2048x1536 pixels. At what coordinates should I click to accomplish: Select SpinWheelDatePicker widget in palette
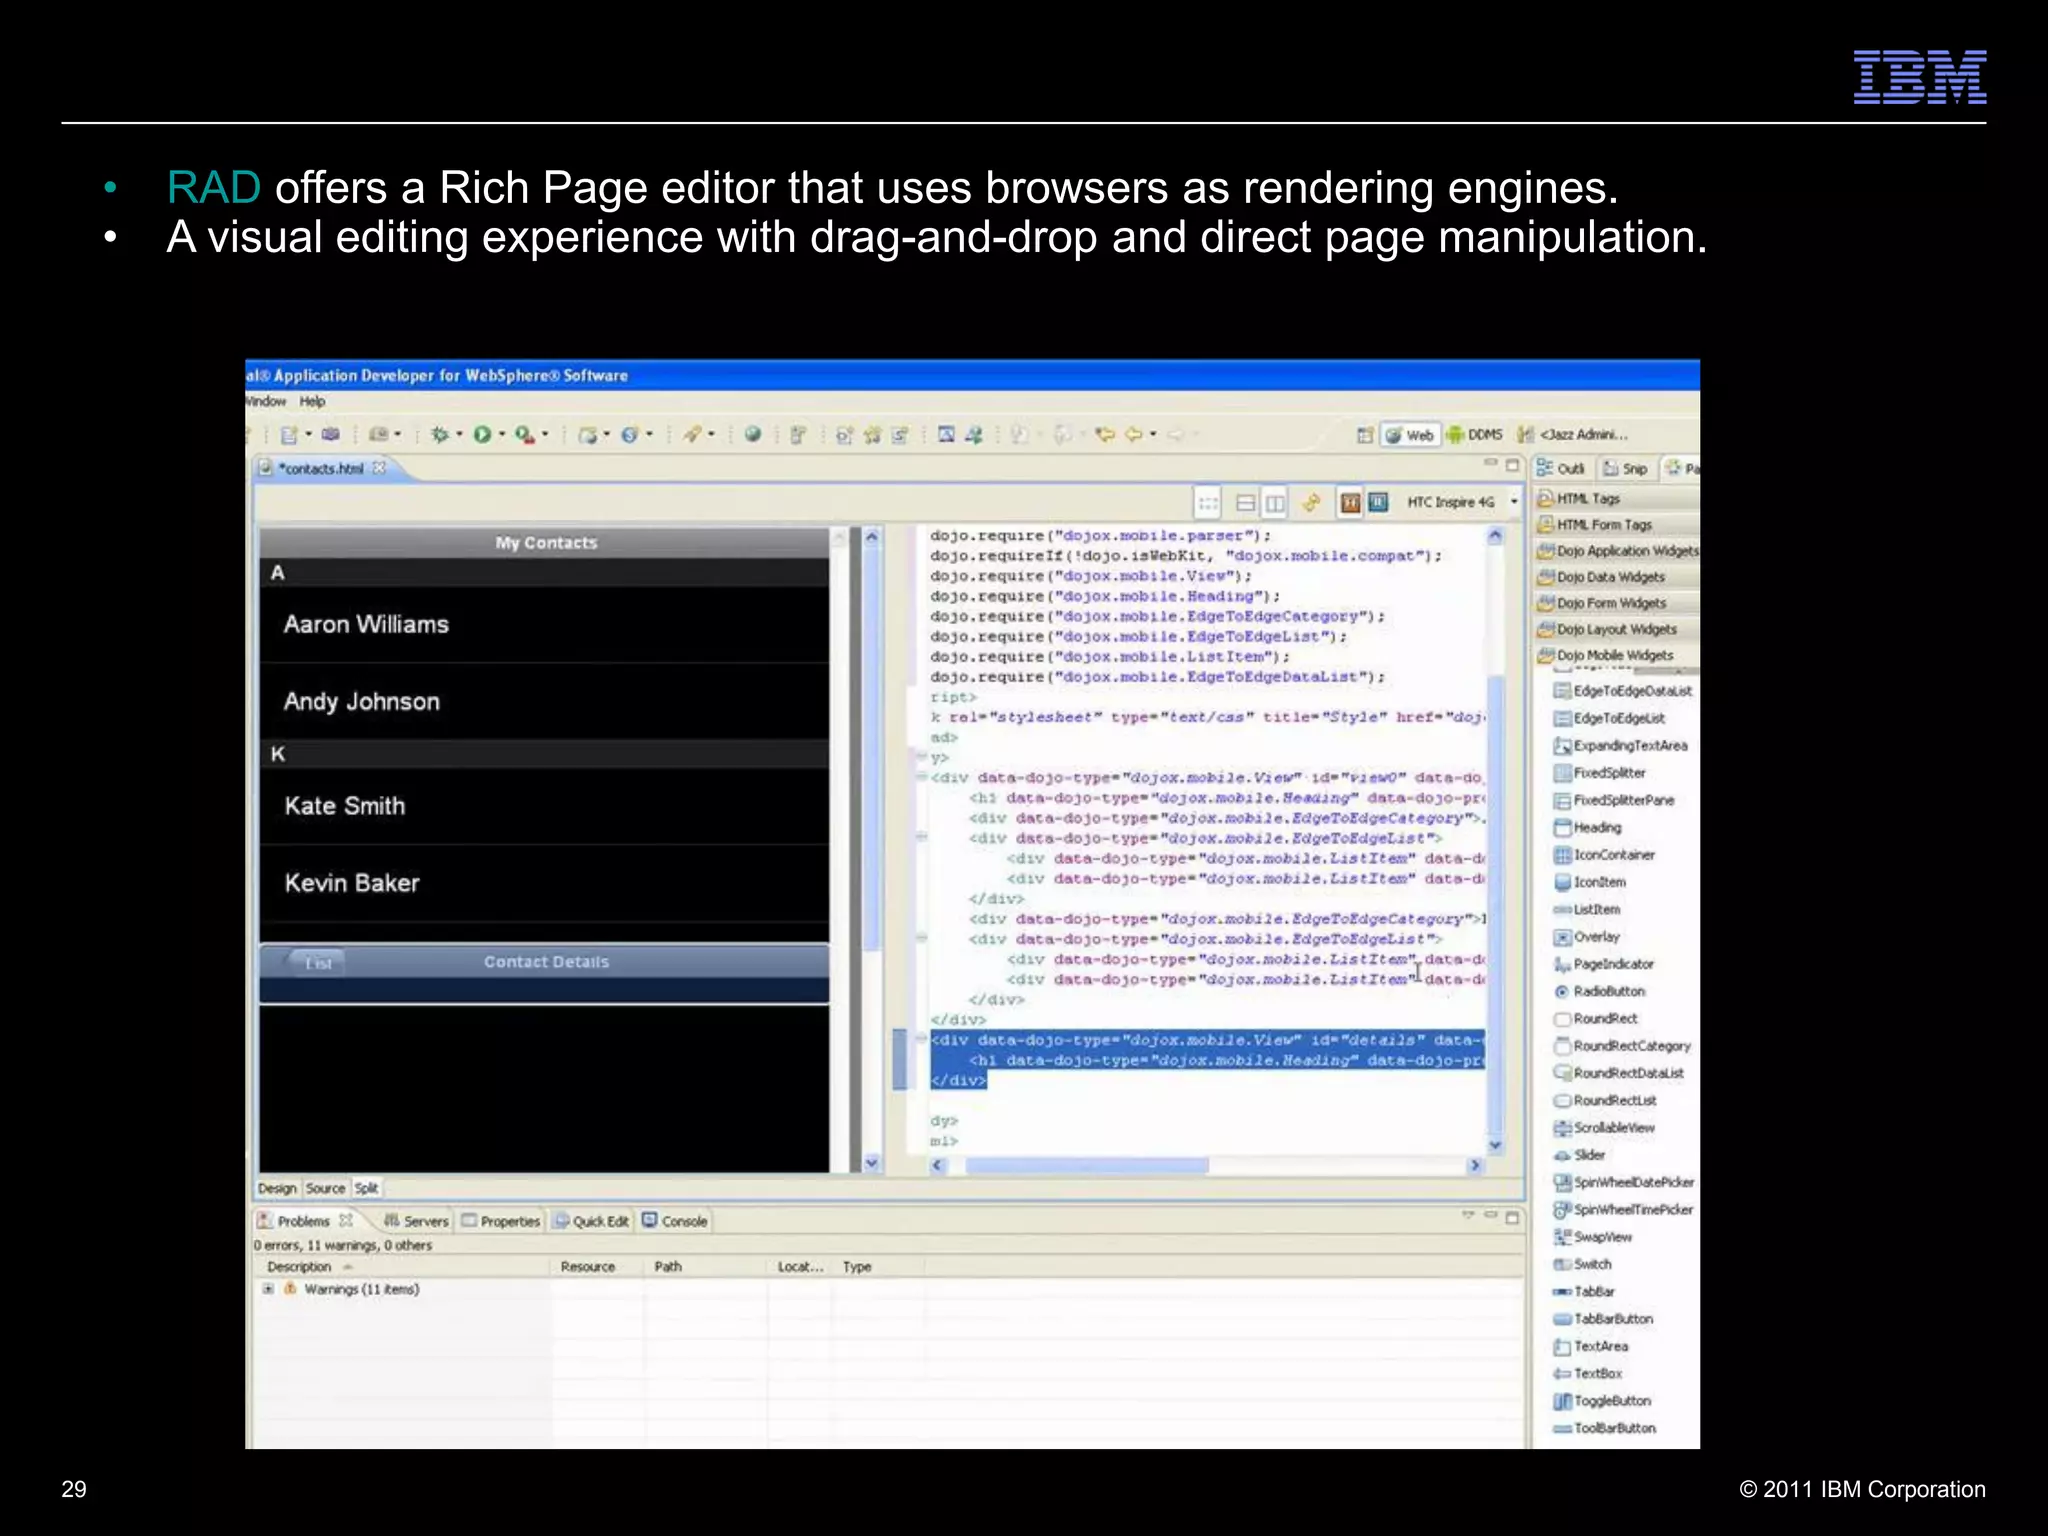click(1623, 1182)
